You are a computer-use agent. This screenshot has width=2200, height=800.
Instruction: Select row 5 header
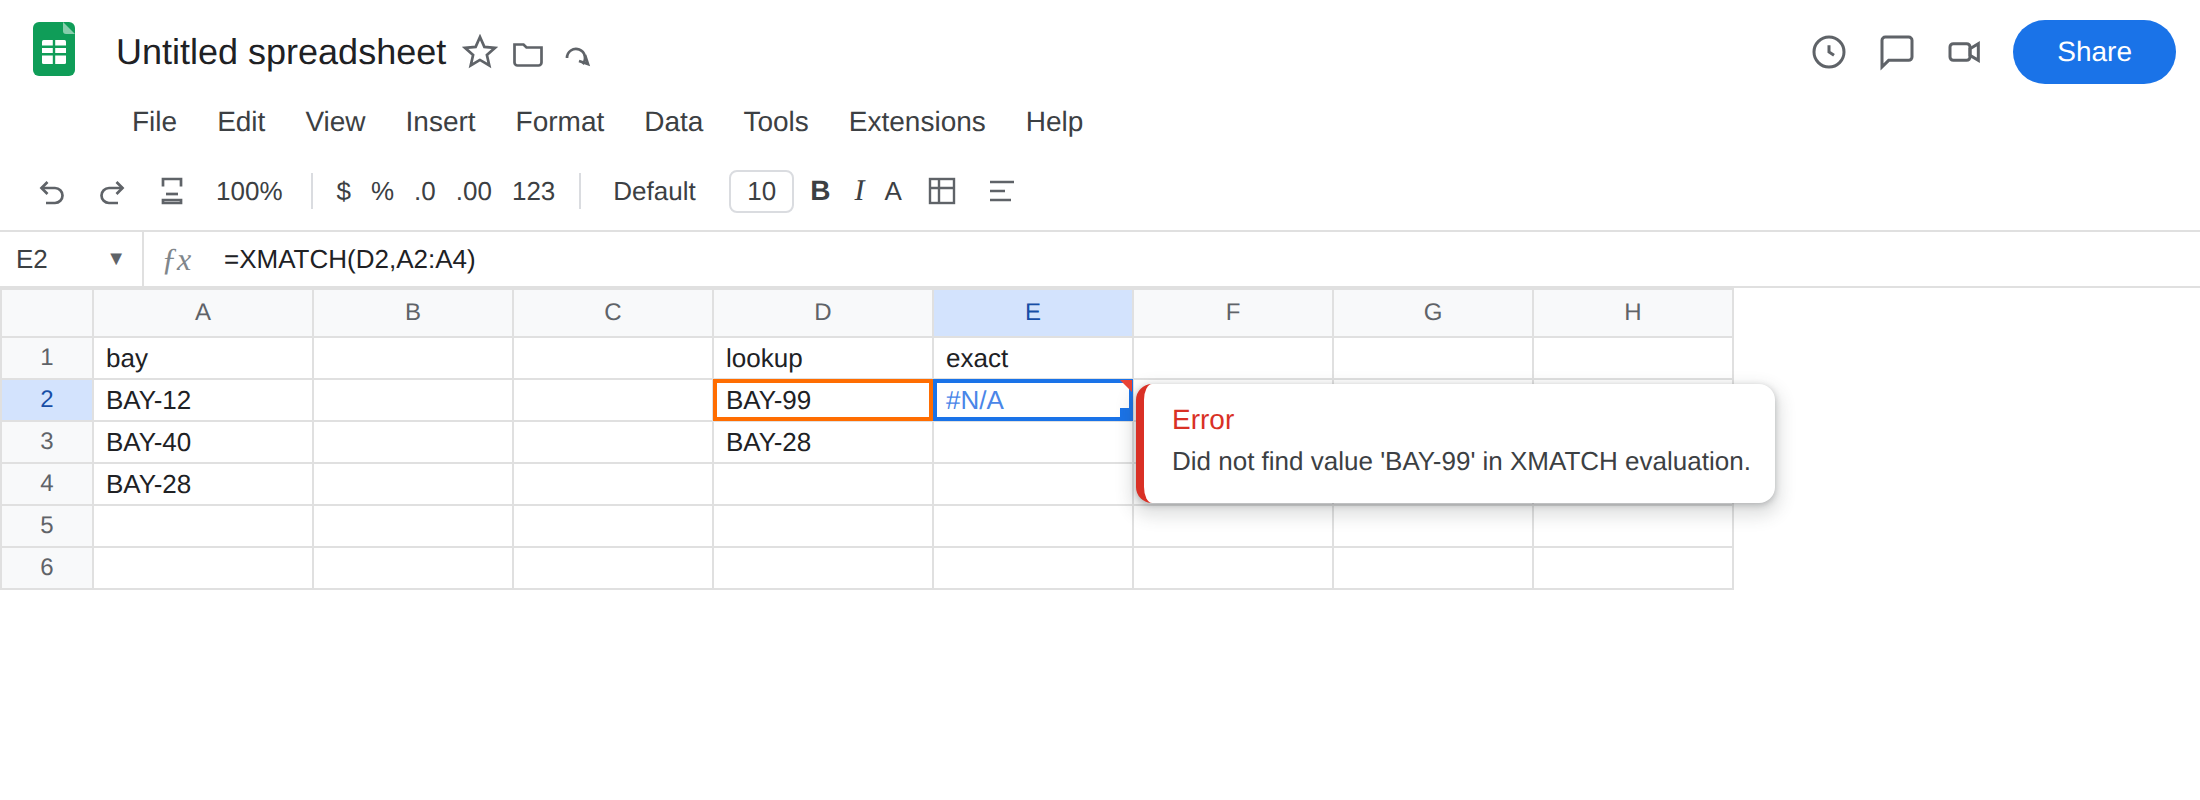[47, 525]
